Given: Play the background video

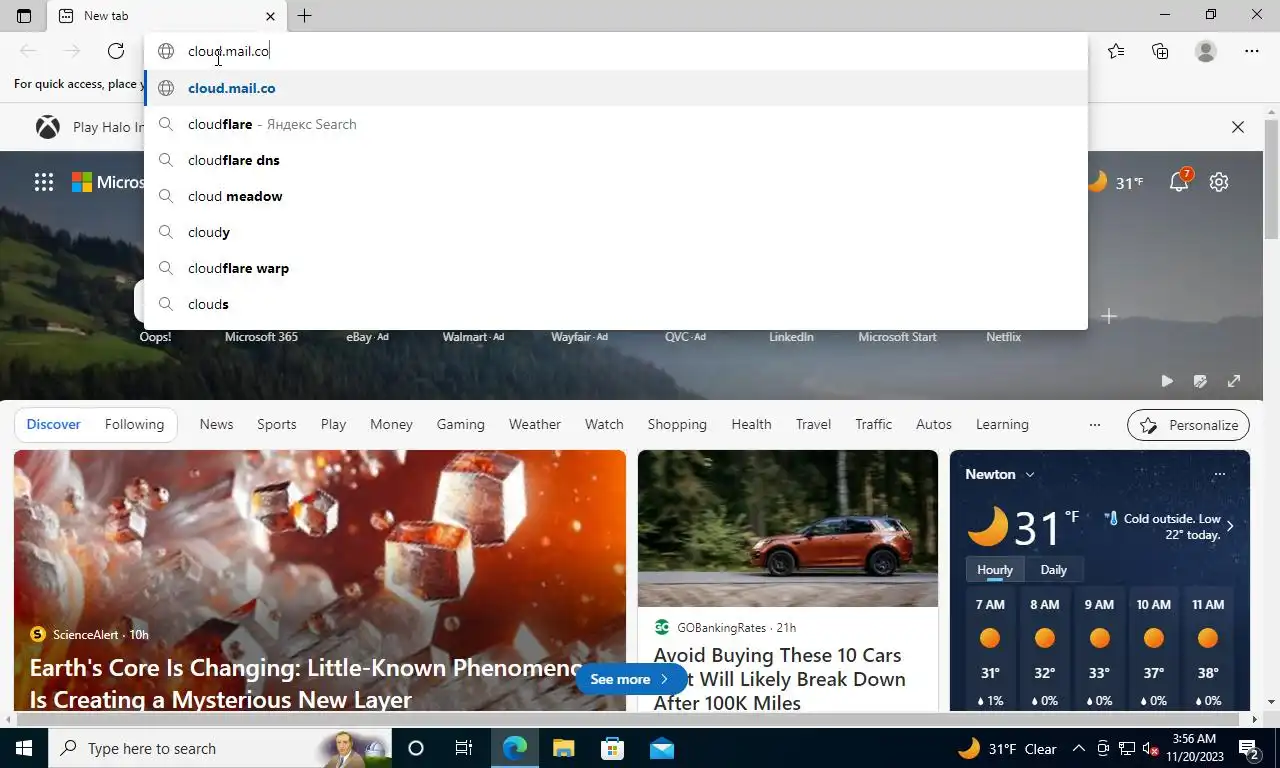Looking at the screenshot, I should (x=1167, y=381).
